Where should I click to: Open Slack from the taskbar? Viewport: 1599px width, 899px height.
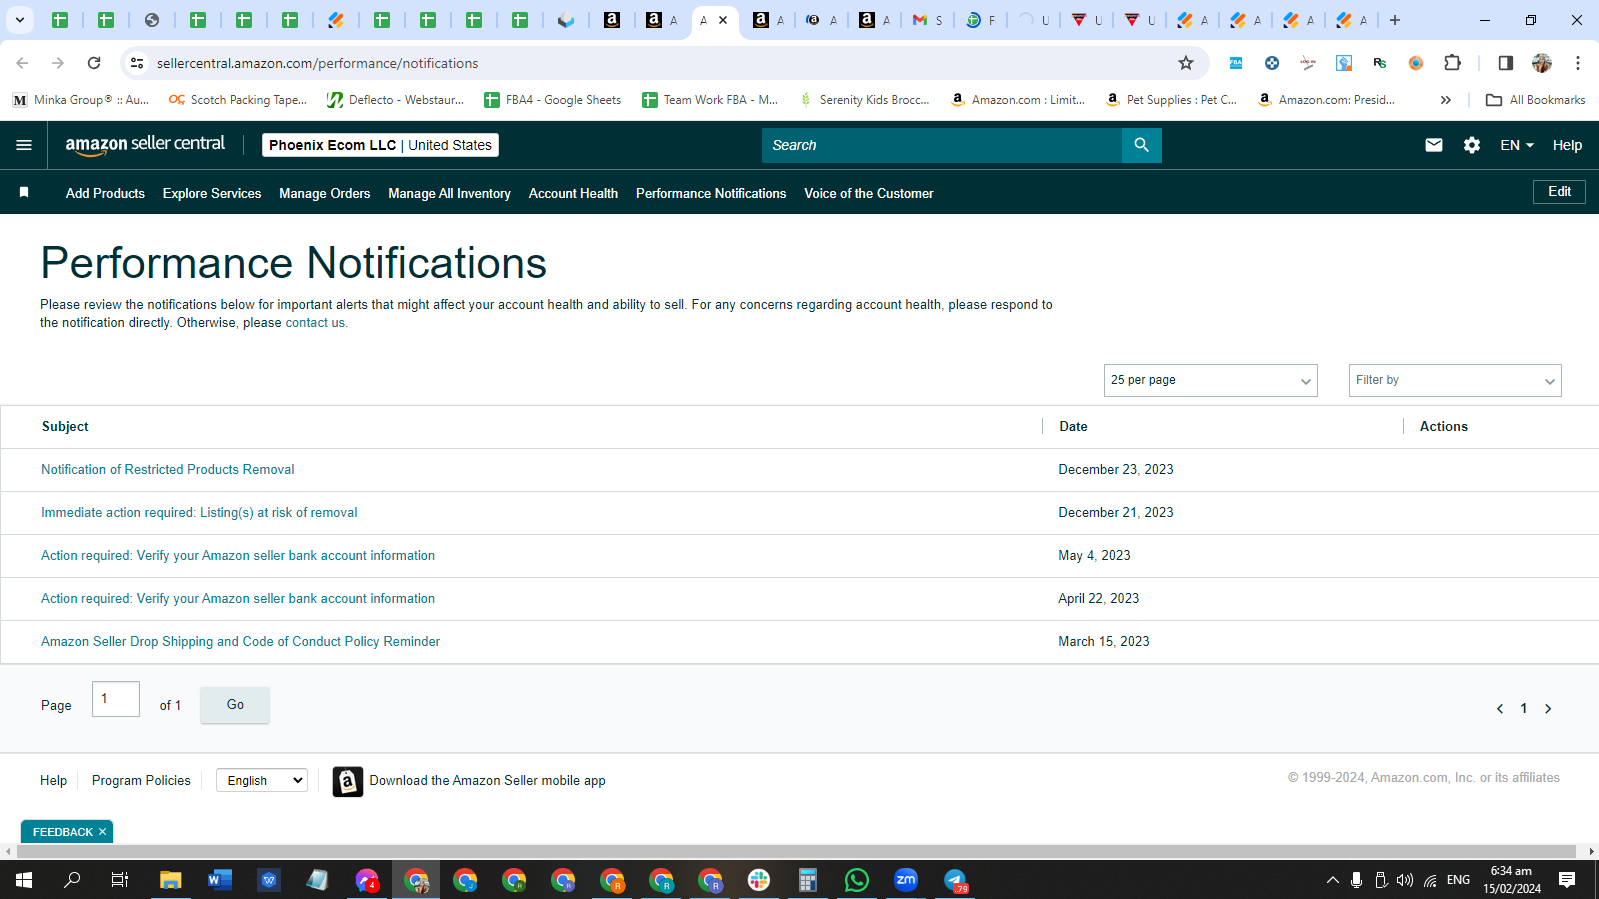(x=759, y=880)
